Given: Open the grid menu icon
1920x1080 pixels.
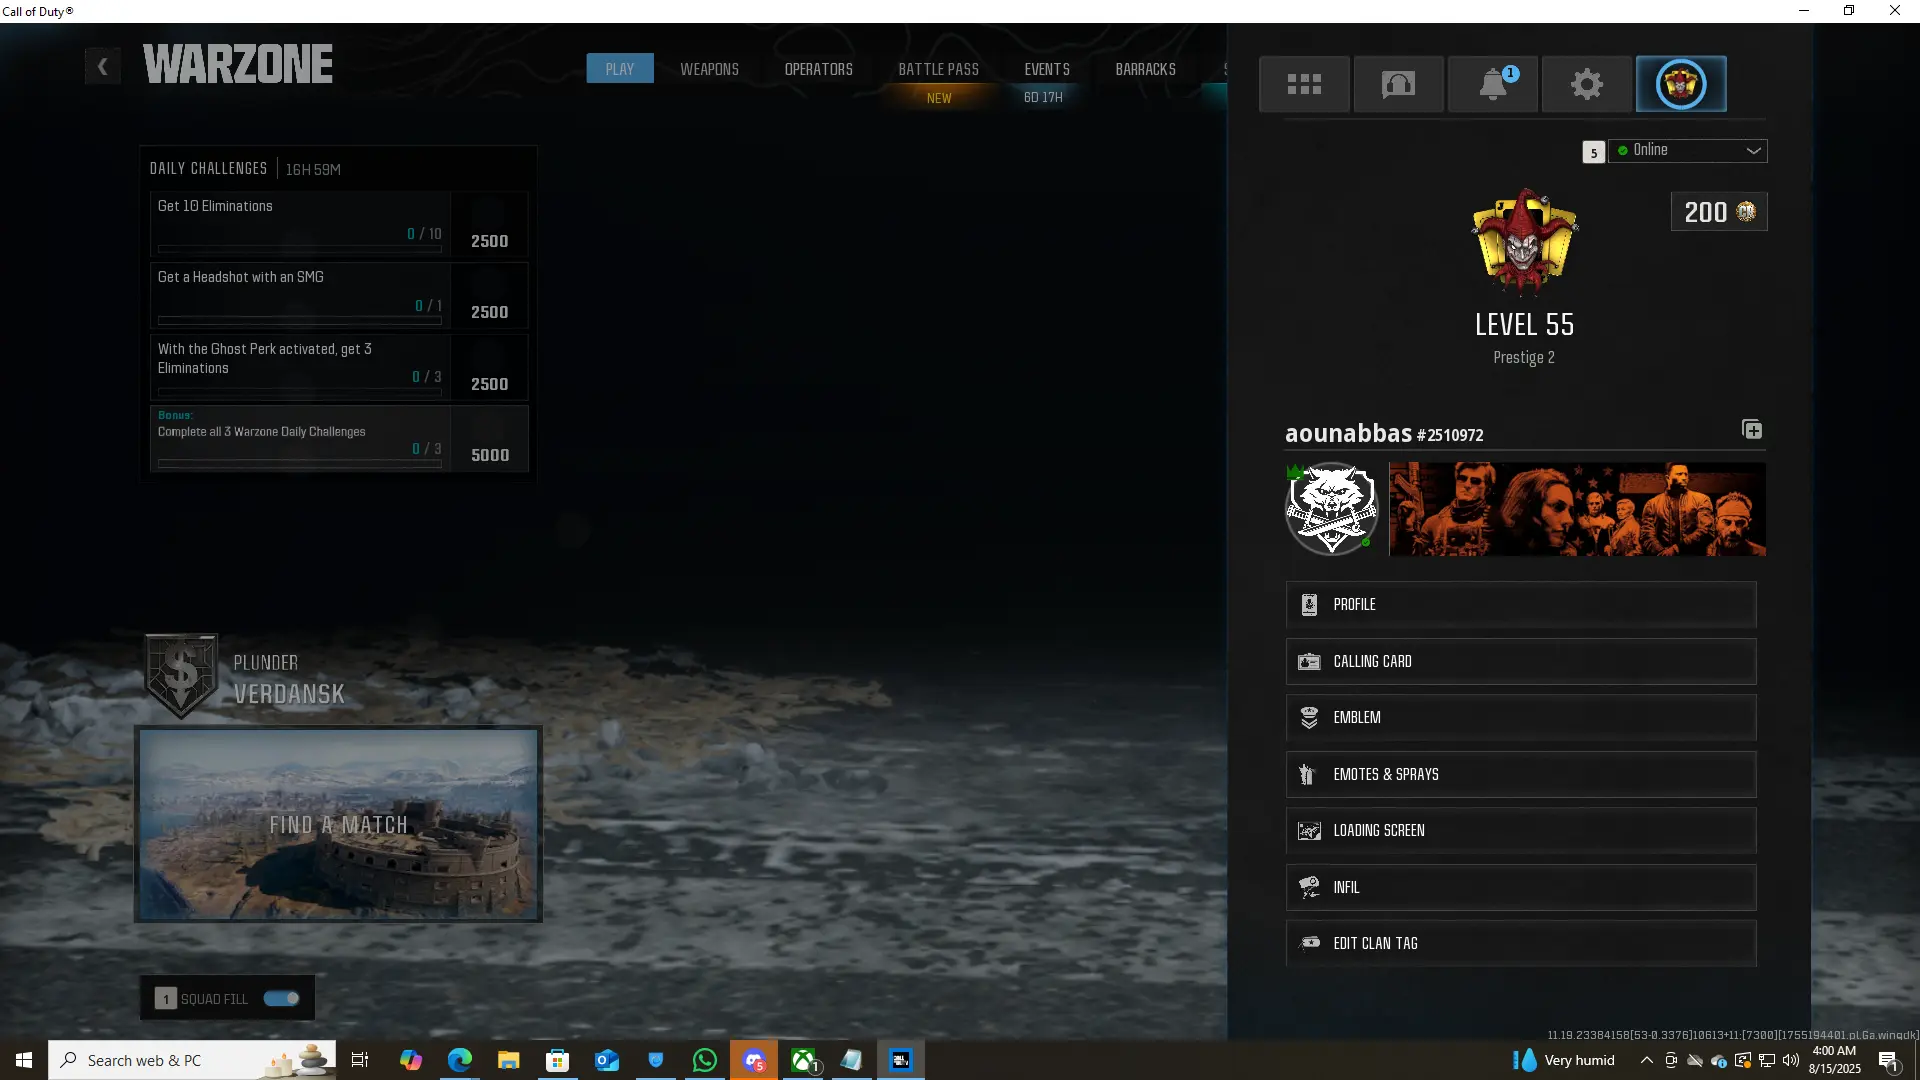Looking at the screenshot, I should point(1304,84).
